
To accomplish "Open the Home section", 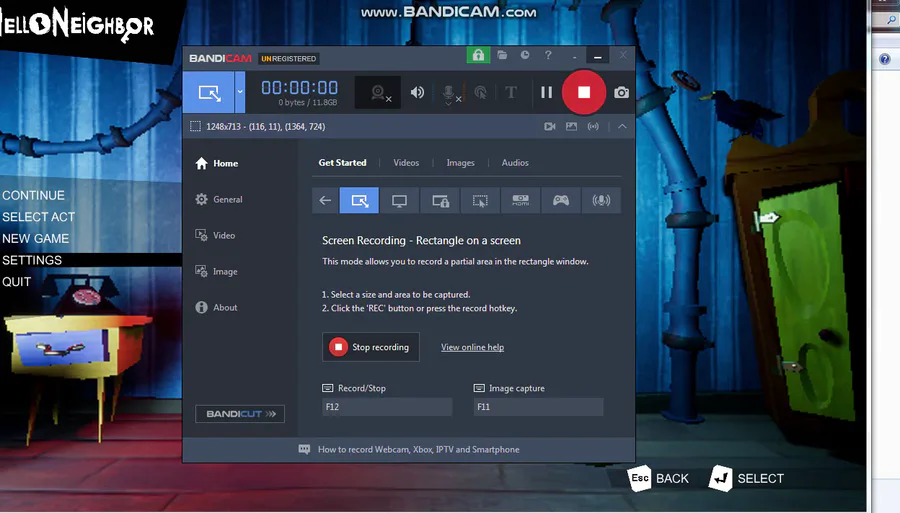I will (x=216, y=164).
